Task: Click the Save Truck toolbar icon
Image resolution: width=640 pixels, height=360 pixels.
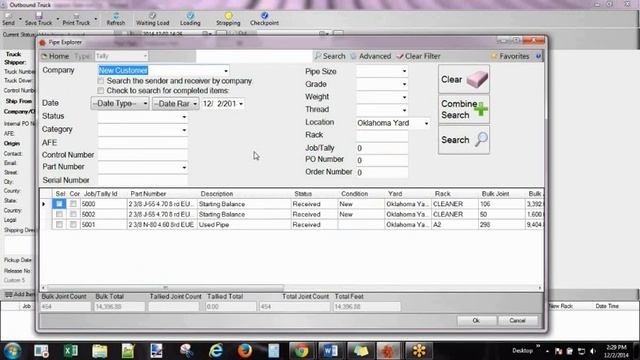Action: (x=39, y=19)
